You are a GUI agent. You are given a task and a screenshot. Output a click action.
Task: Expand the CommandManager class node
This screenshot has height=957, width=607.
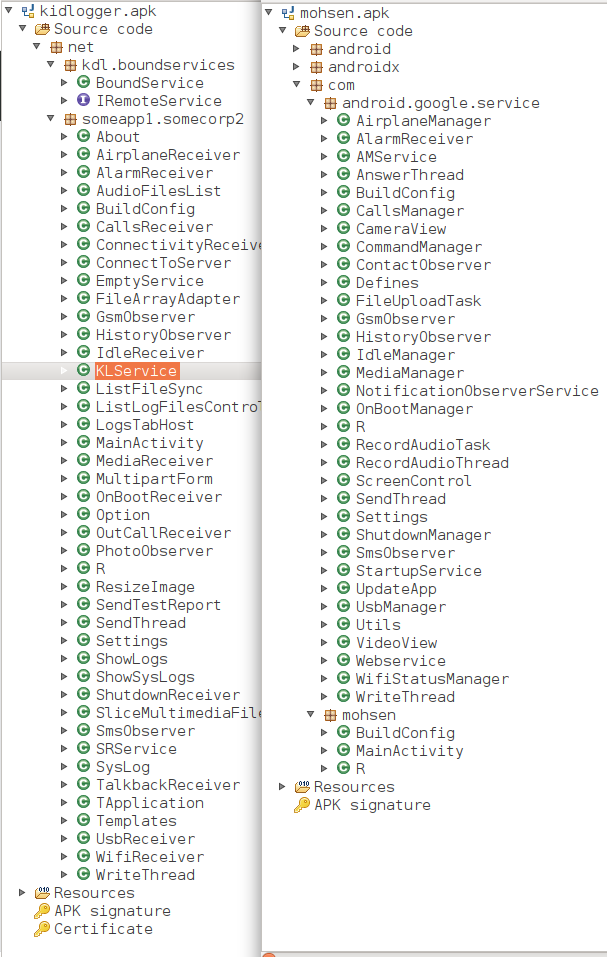pos(325,247)
